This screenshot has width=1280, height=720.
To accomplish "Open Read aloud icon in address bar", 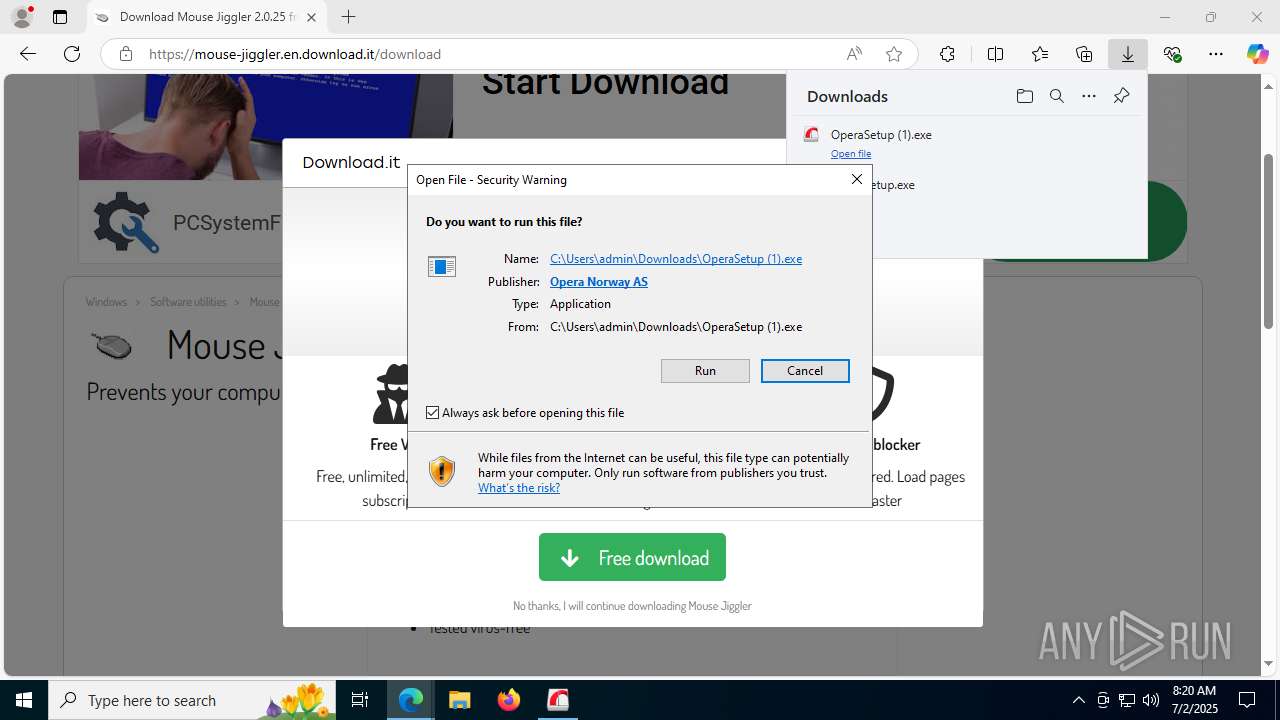I will click(x=854, y=54).
